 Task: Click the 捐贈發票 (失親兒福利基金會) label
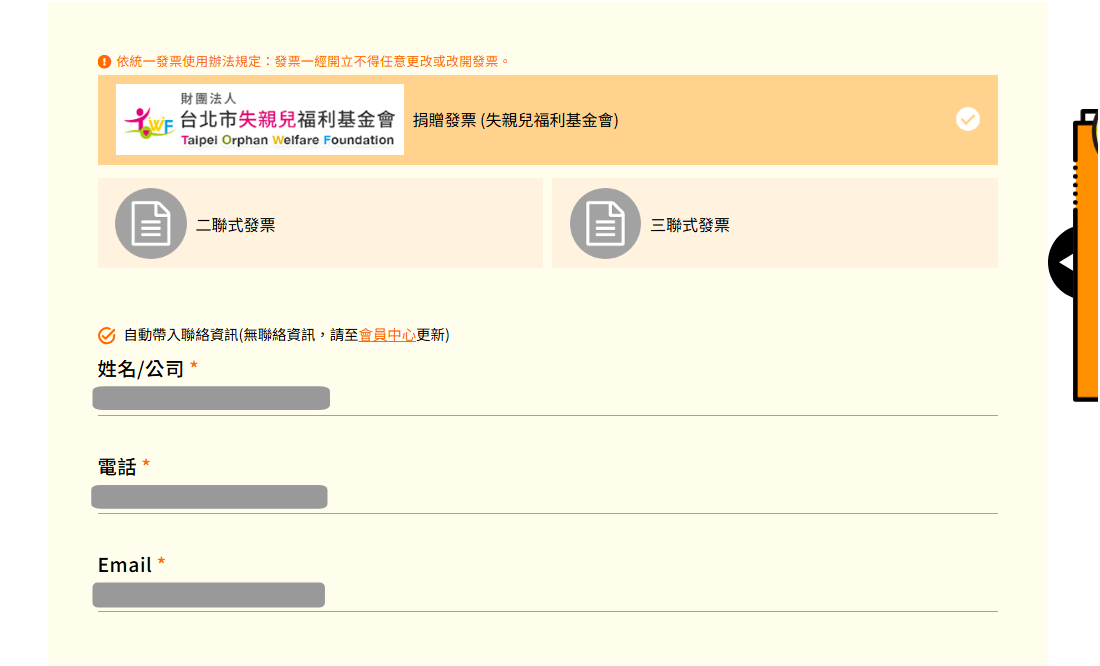point(516,120)
